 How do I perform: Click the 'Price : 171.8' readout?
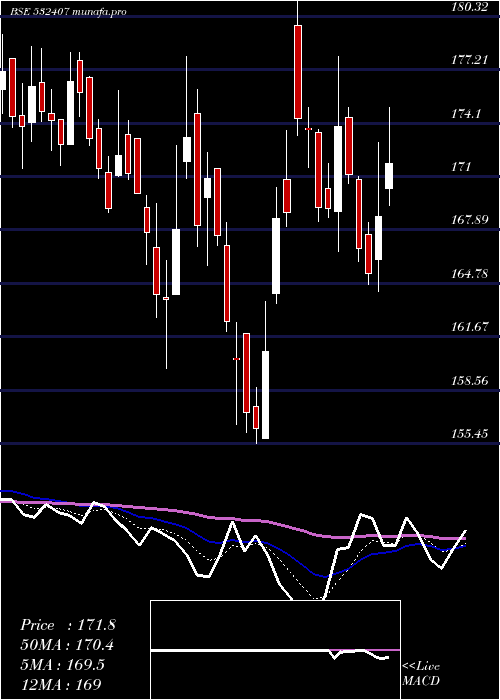pos(68,625)
